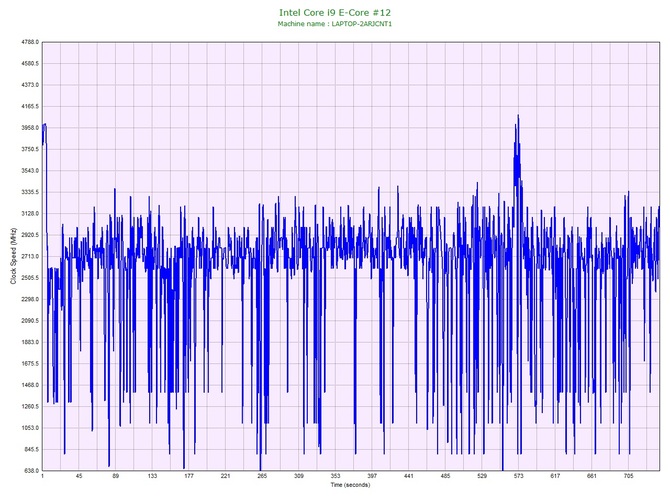Click the x-axis tick label 1

42,476
